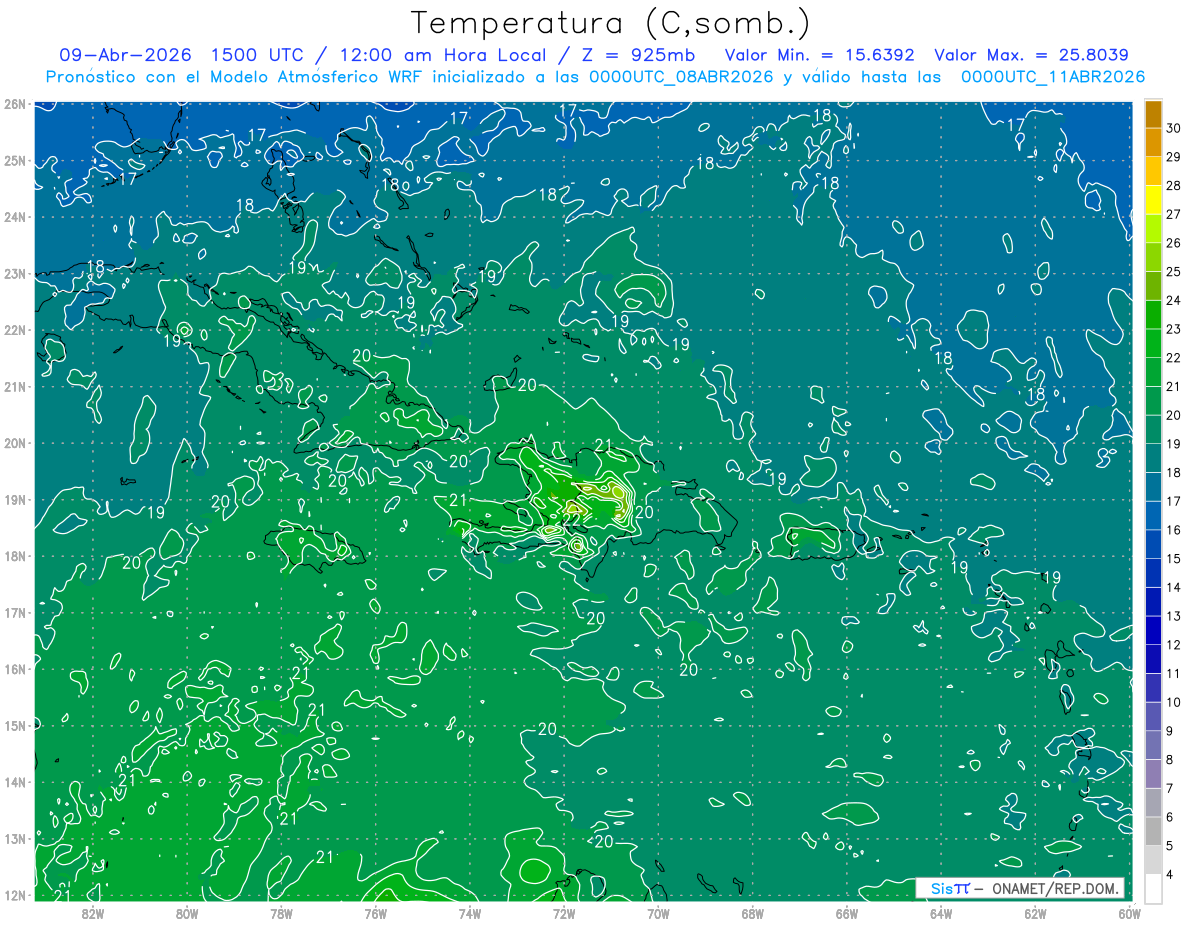Viewport: 1200px width, 927px height.
Task: Click the white 4 degree legend swatch
Action: click(x=1153, y=888)
